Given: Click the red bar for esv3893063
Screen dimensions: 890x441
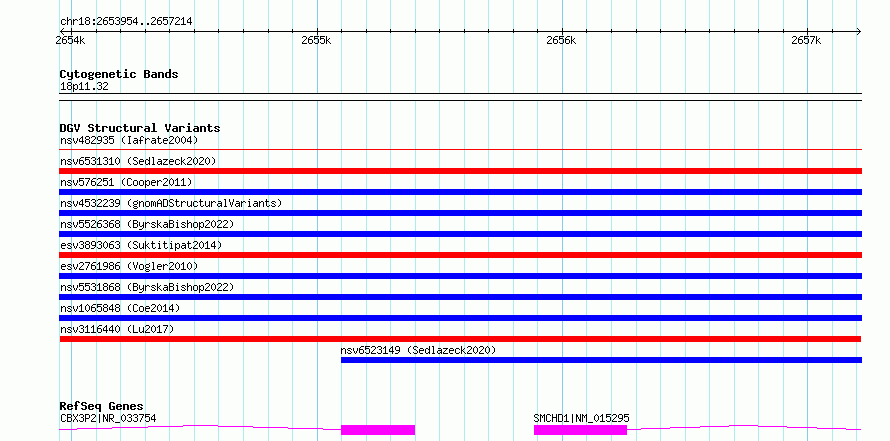Looking at the screenshot, I should coord(460,255).
